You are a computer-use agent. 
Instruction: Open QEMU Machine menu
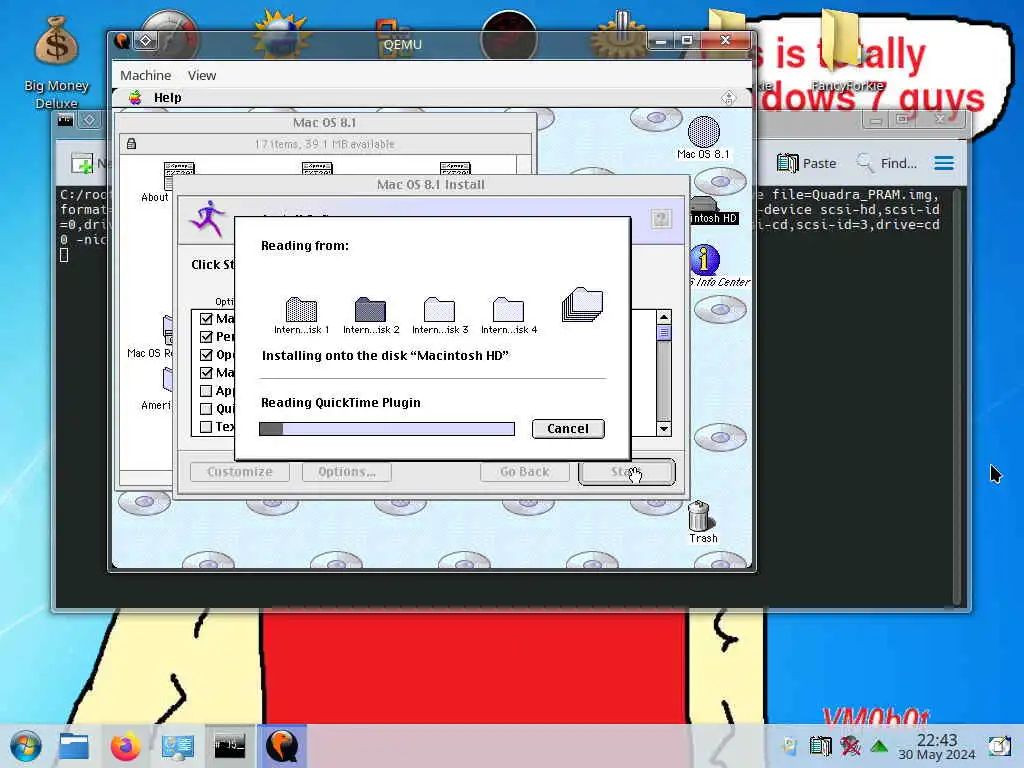click(145, 75)
